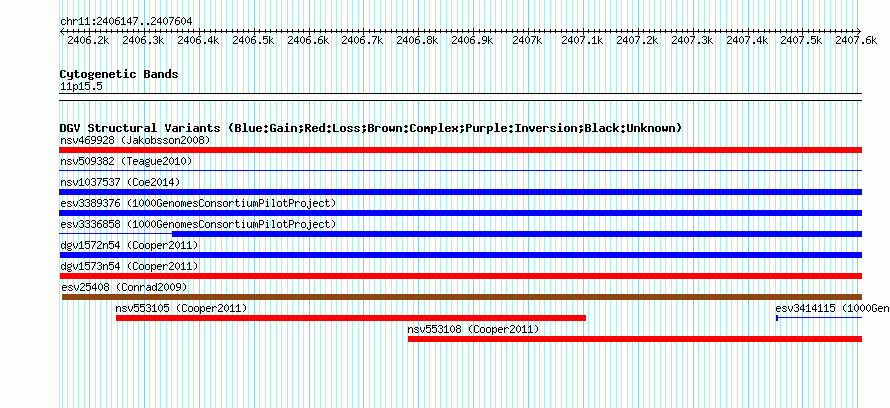Select the red nsv469928 loss bar
Viewport: 890px width, 408px height.
click(460, 150)
